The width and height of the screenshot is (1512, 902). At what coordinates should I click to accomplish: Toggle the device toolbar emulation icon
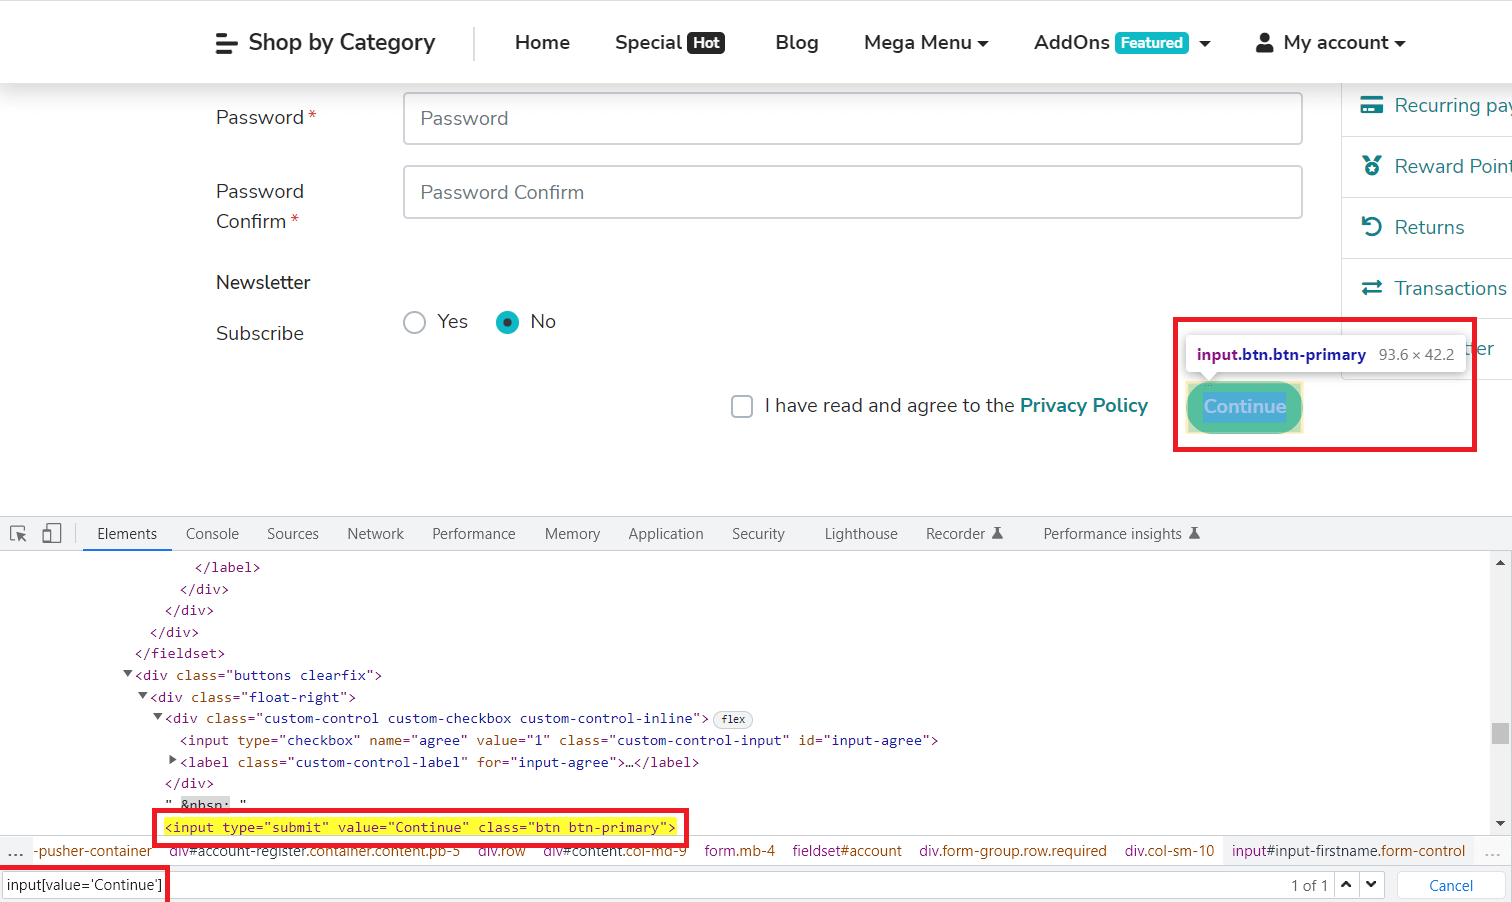51,533
